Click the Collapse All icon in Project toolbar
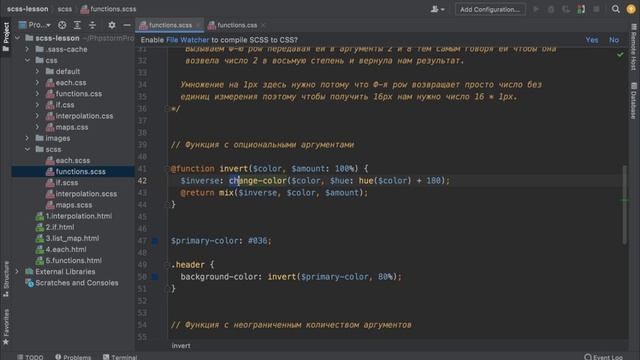The image size is (640, 360). tap(92, 25)
